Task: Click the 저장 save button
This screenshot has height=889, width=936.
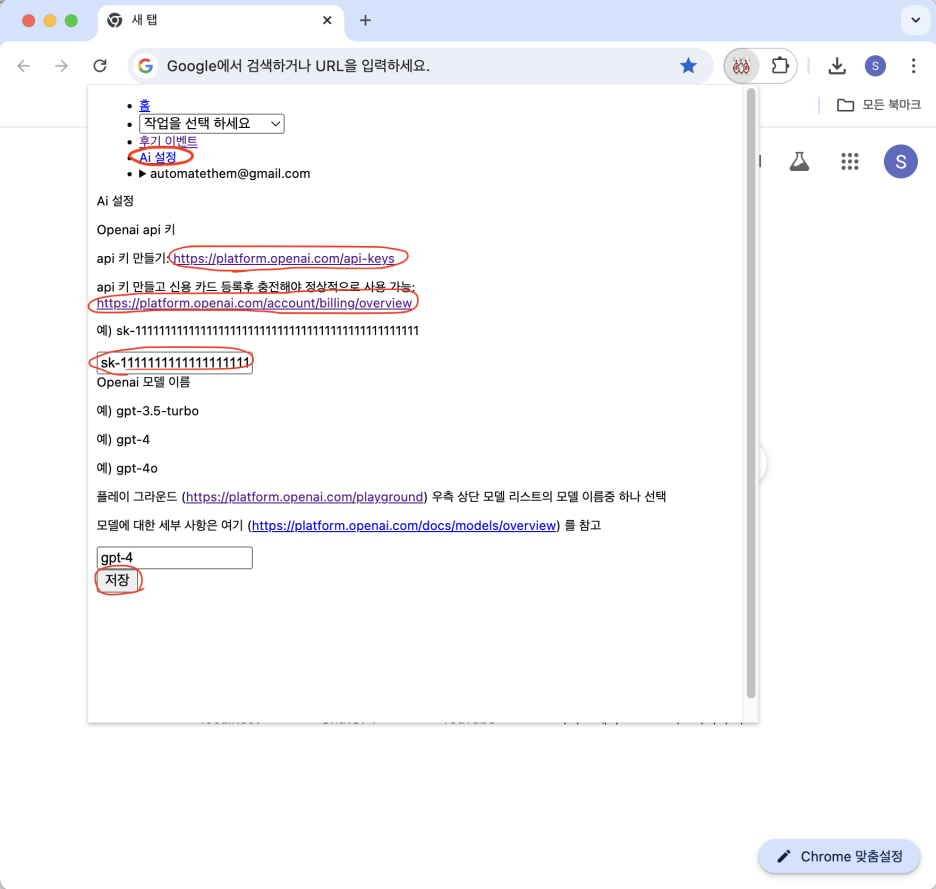Action: [117, 580]
